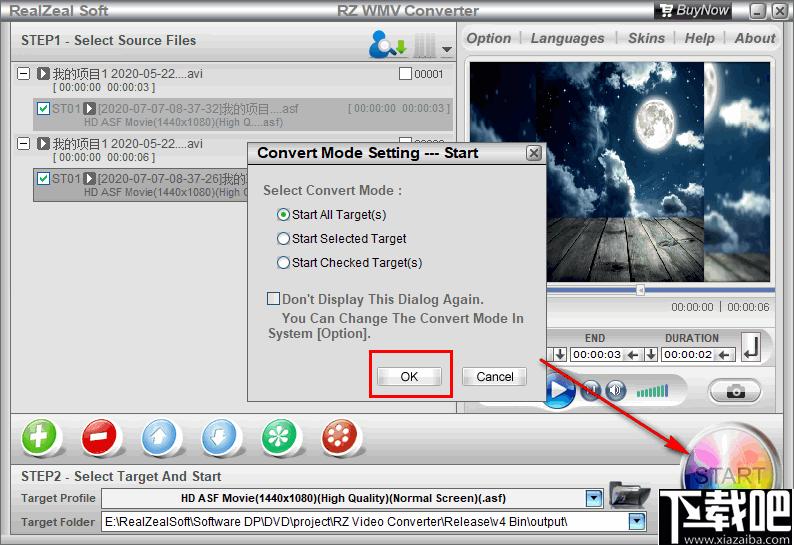Click the left arrow inside the DURATION field
Screen dimensions: 794x545
(724, 355)
